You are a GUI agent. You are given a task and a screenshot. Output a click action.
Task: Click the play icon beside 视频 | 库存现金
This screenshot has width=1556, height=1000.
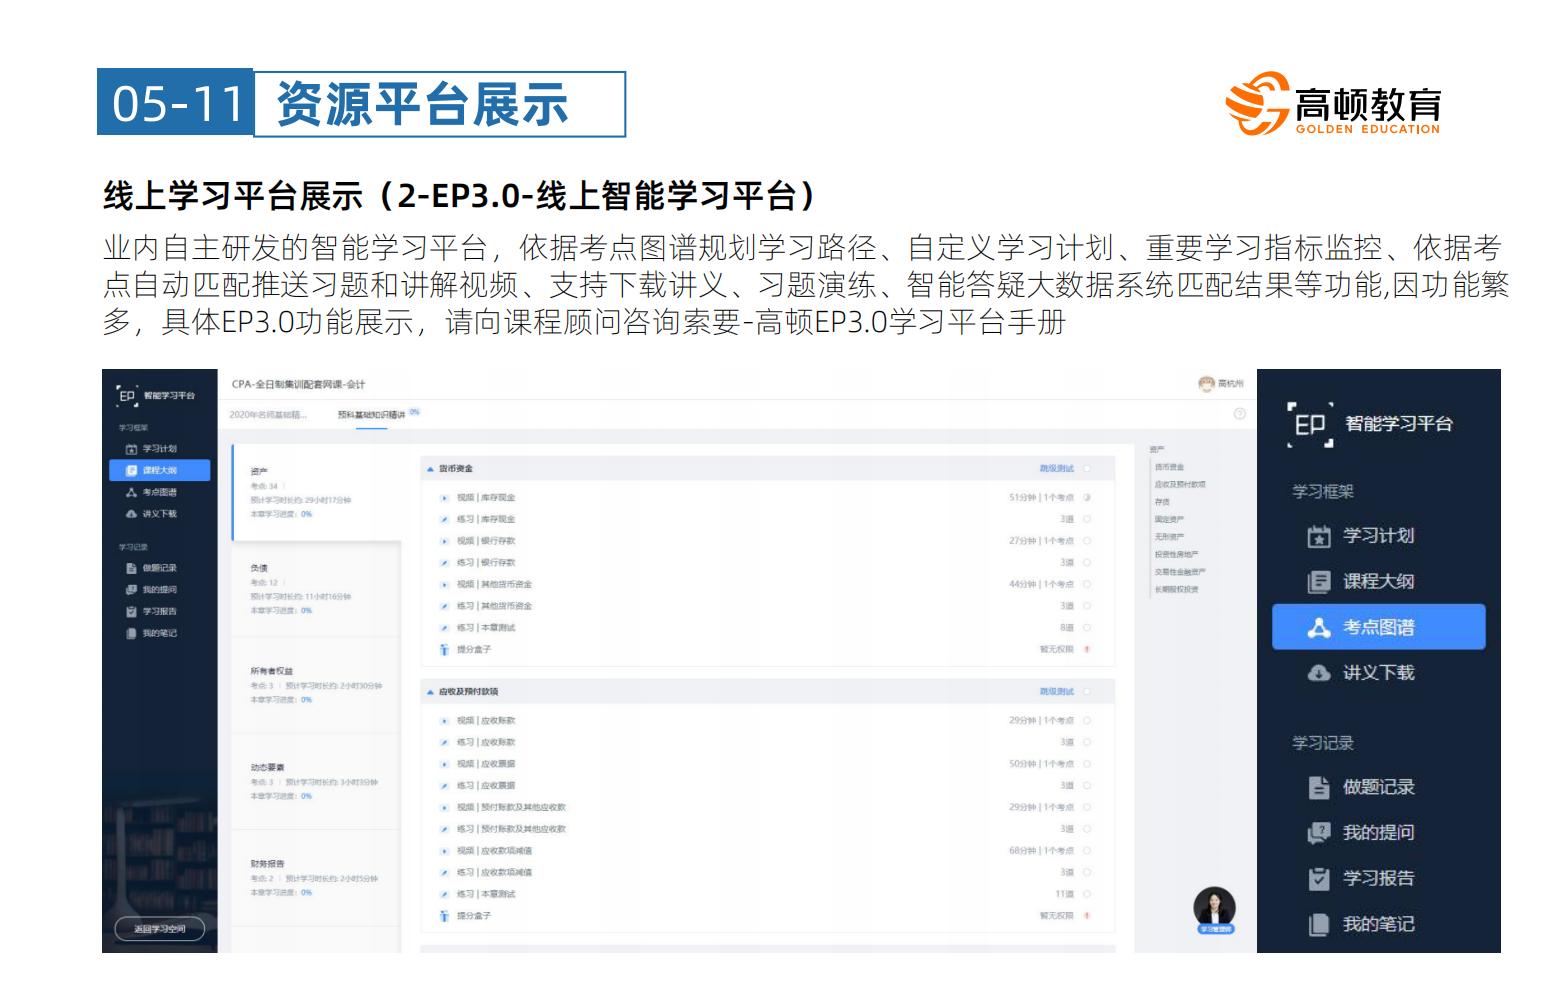(x=444, y=497)
